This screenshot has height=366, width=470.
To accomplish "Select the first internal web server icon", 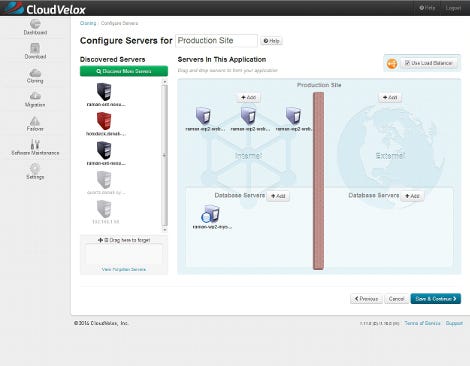I will [x=203, y=116].
